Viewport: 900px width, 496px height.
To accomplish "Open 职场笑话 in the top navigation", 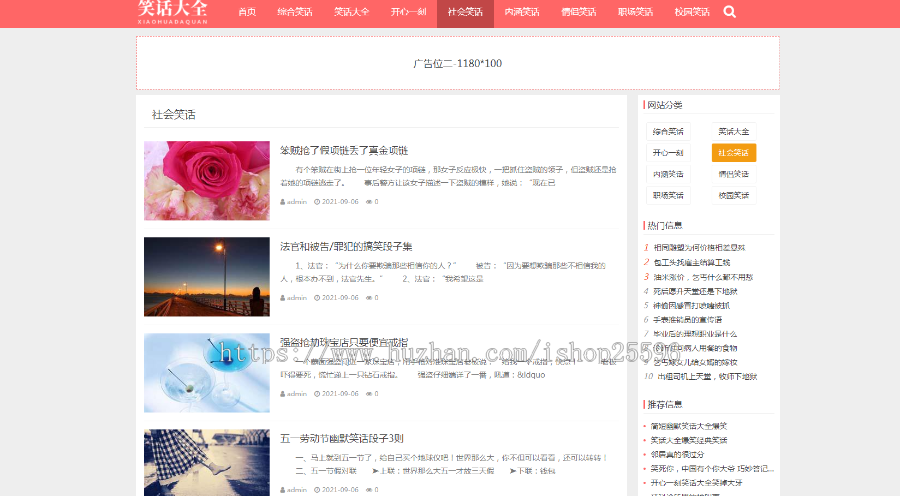I will (635, 12).
